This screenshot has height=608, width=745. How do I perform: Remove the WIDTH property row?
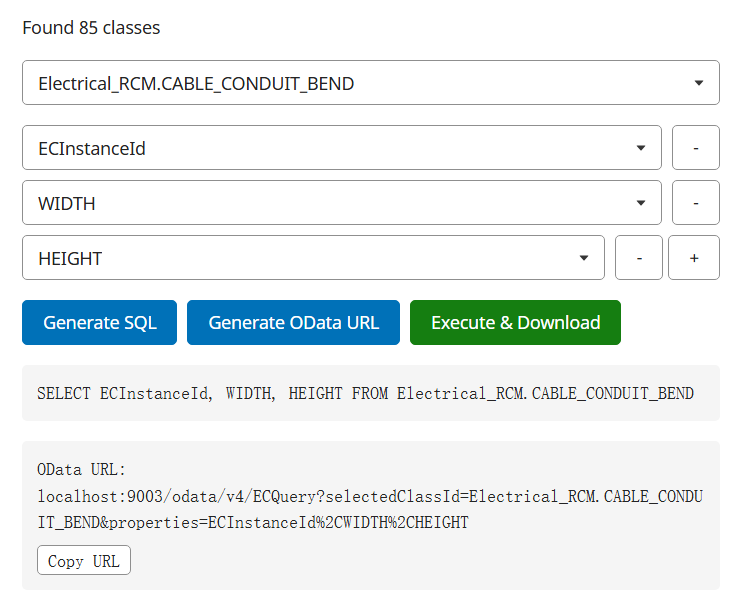[696, 203]
